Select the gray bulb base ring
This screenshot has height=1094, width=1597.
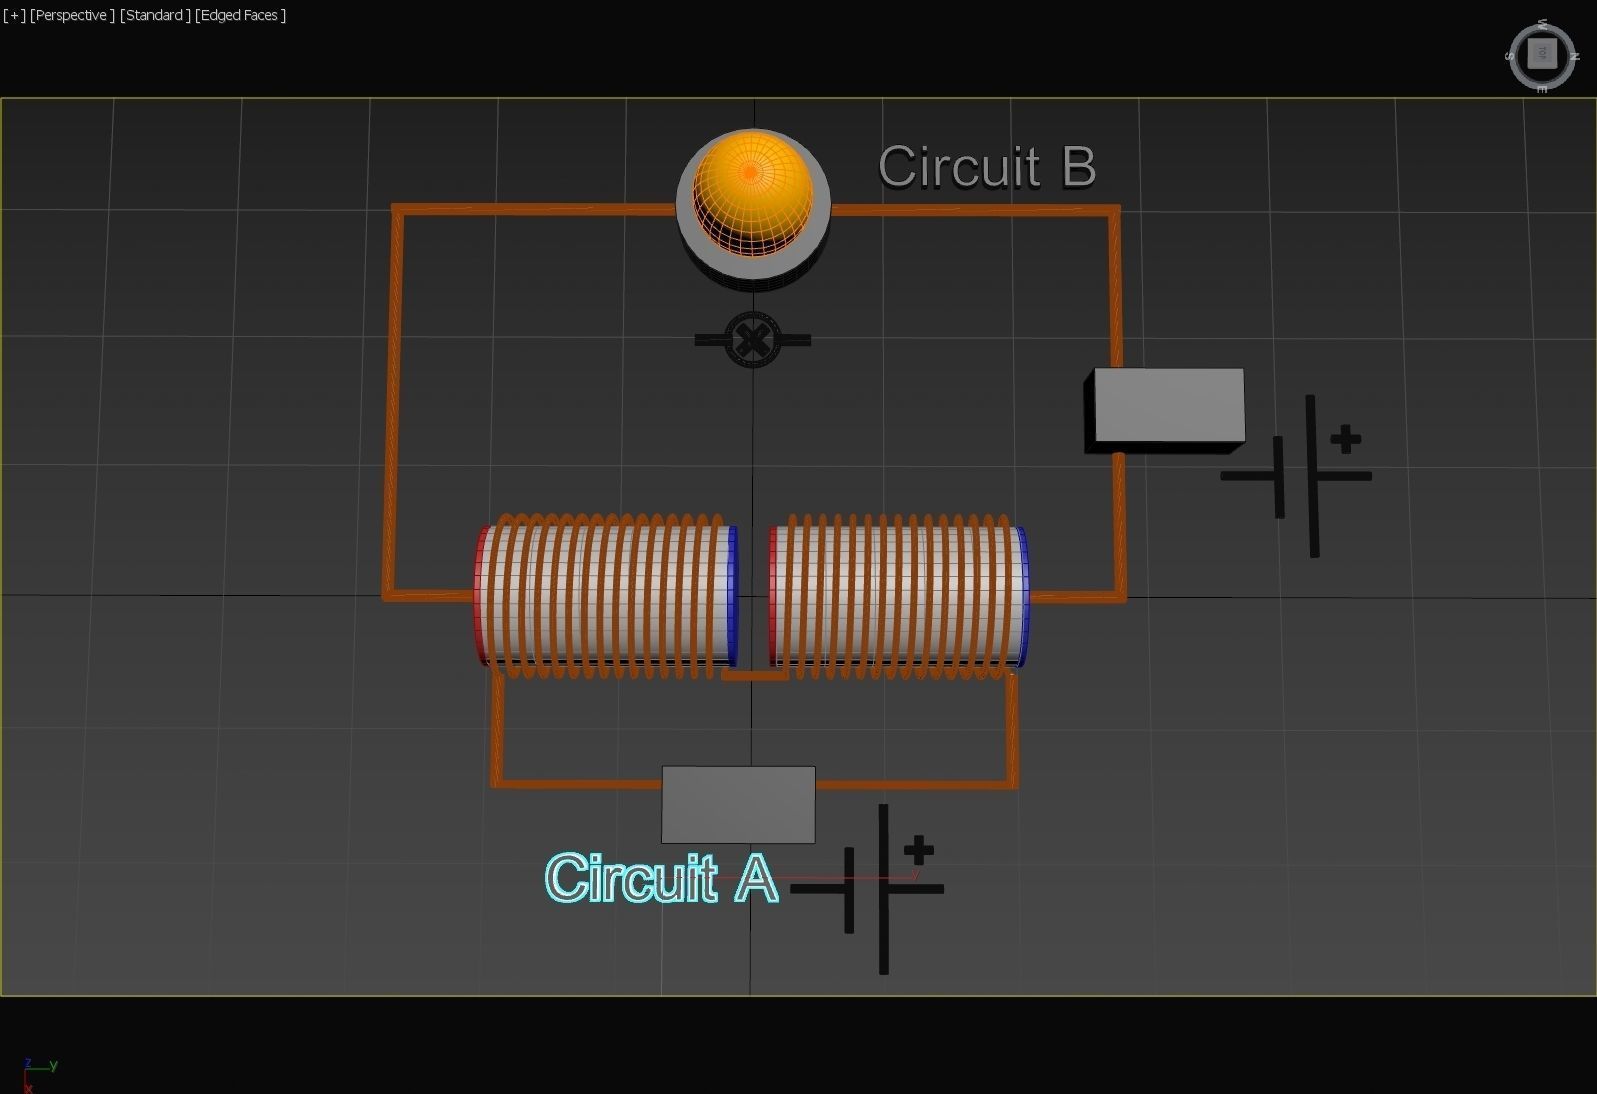click(753, 266)
